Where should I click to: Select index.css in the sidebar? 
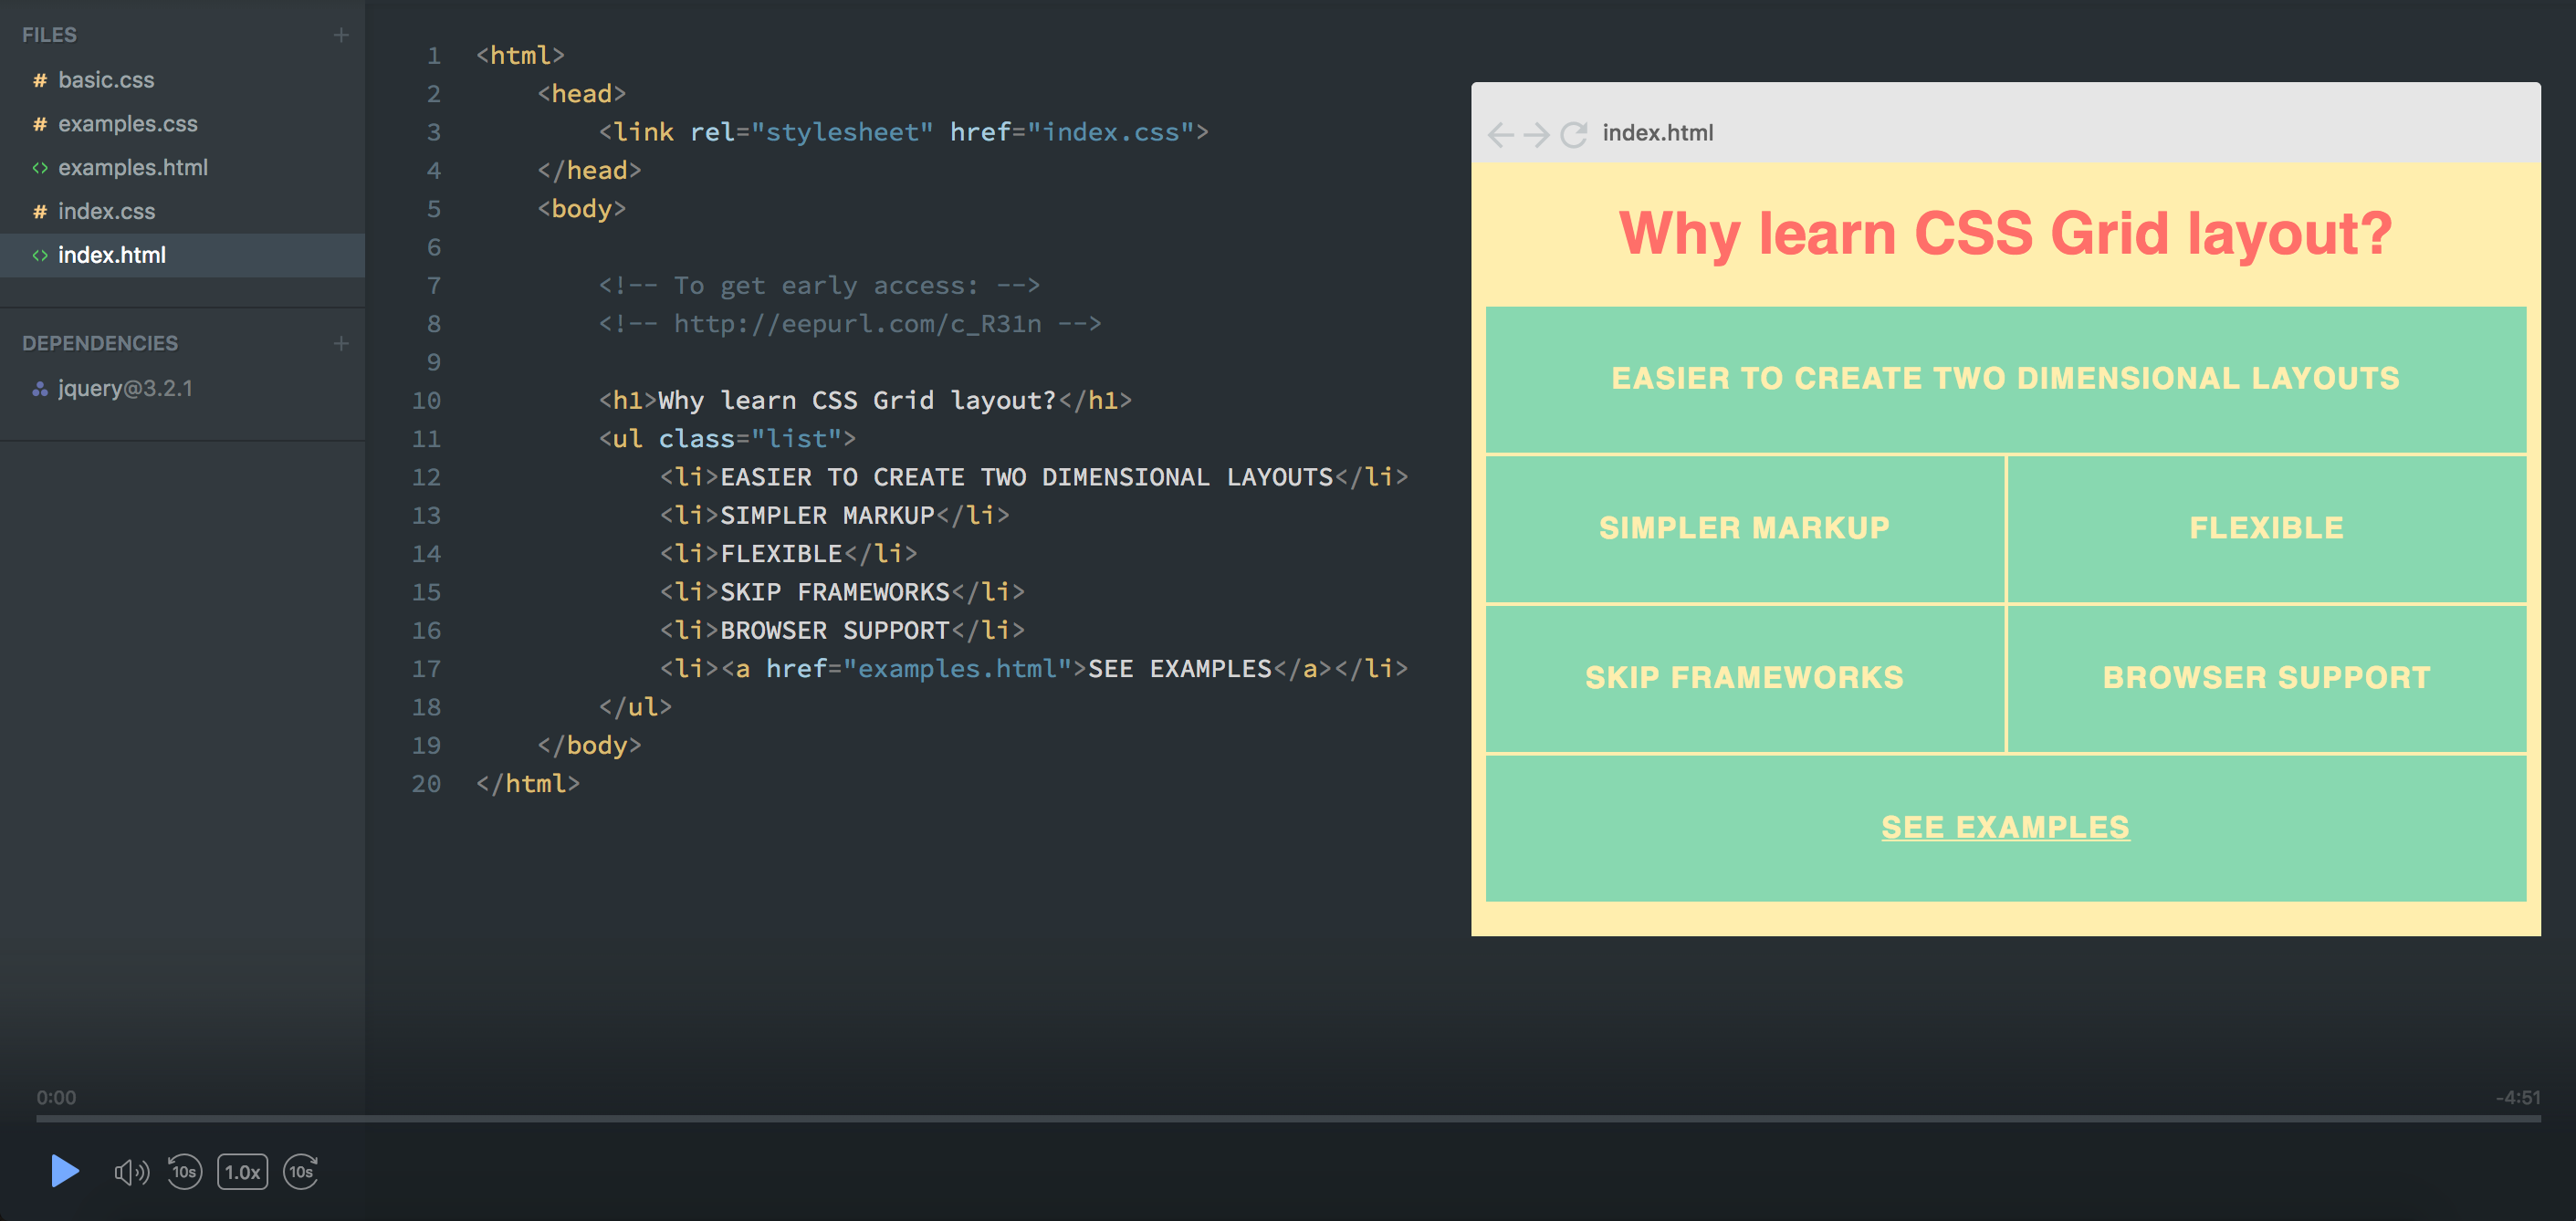106,211
